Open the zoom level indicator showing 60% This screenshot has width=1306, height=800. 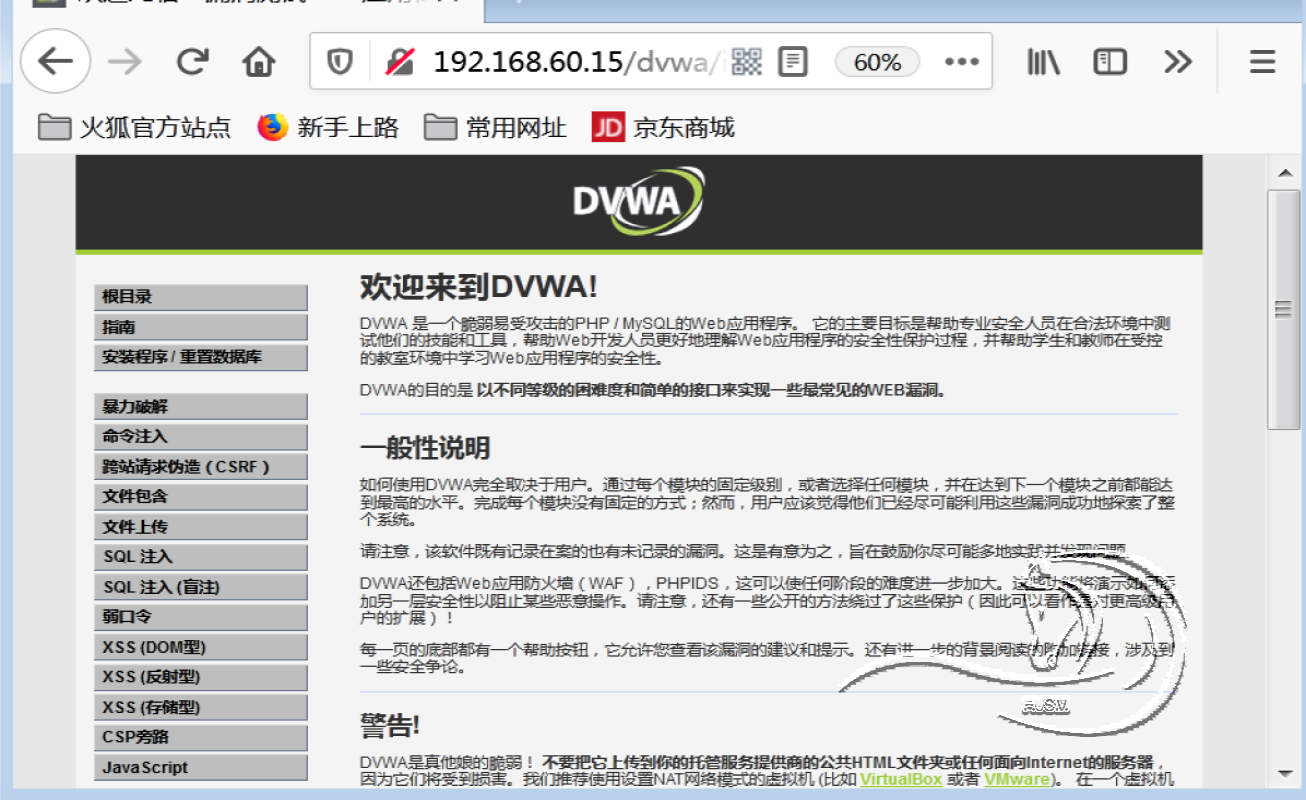click(x=876, y=61)
